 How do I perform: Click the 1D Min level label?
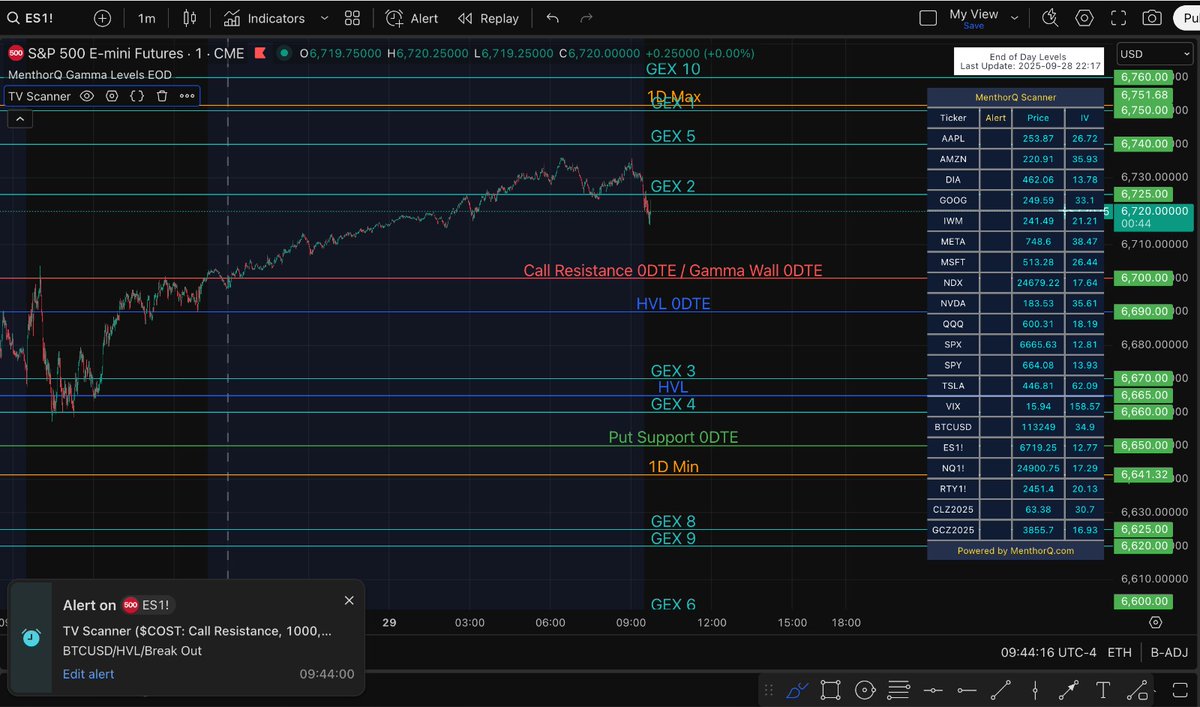pyautogui.click(x=673, y=467)
